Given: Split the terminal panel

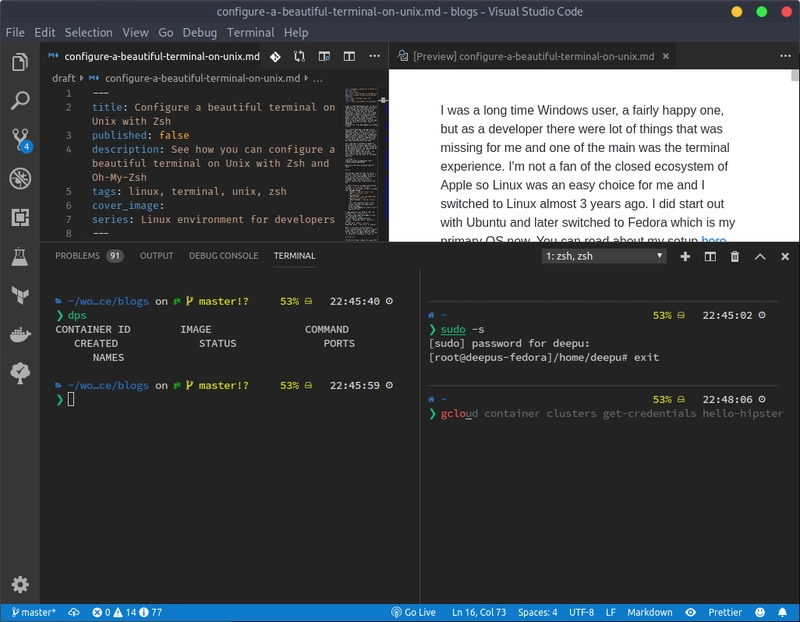Looking at the screenshot, I should point(710,257).
